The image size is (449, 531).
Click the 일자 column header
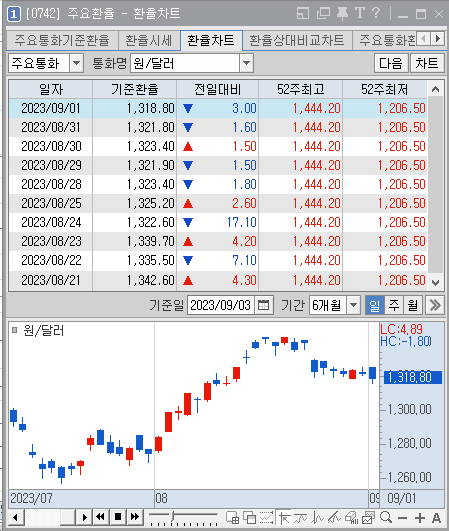click(51, 89)
